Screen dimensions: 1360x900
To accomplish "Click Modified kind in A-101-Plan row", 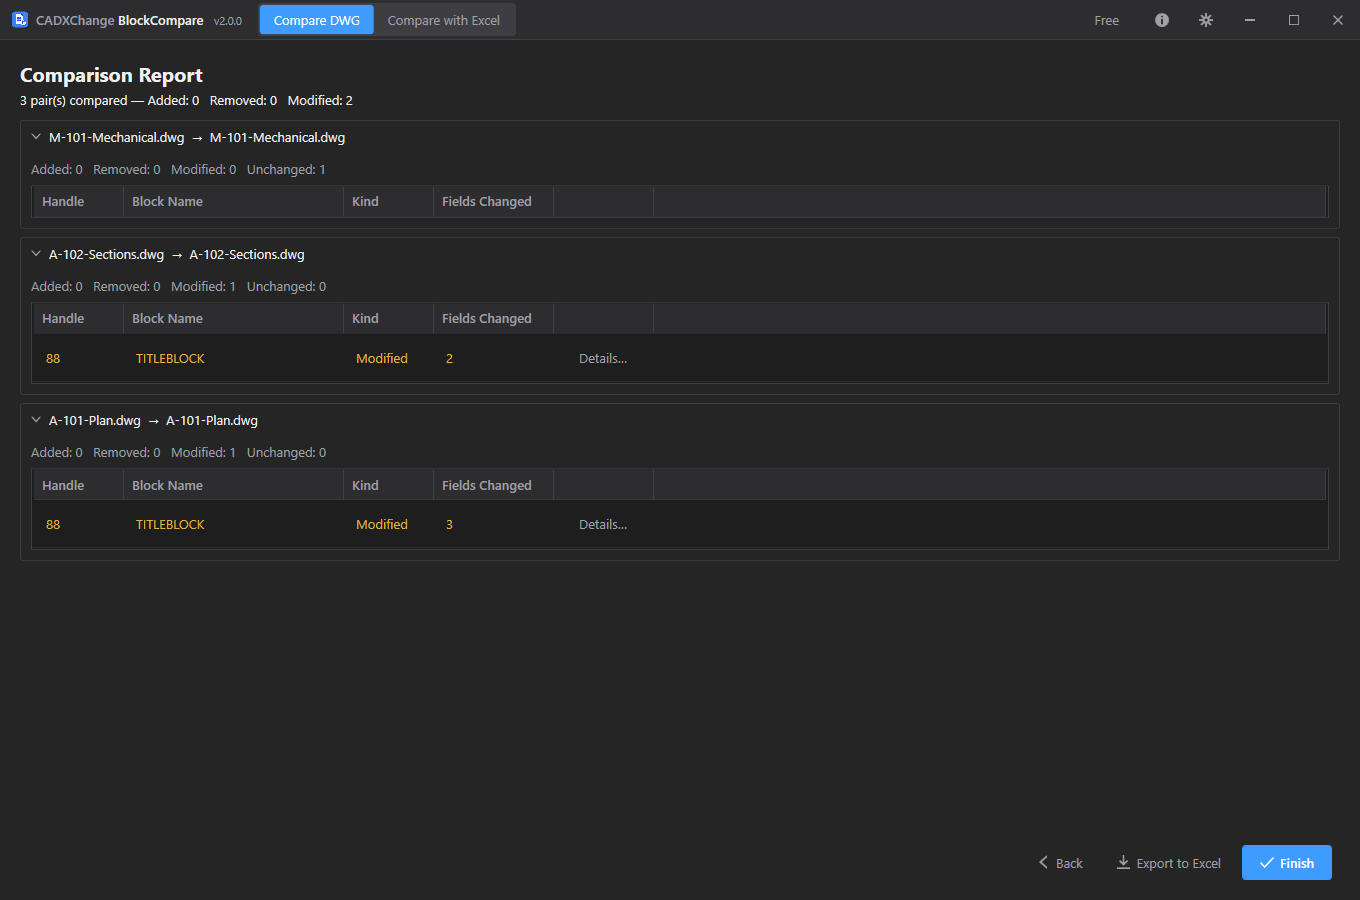I will [x=382, y=524].
